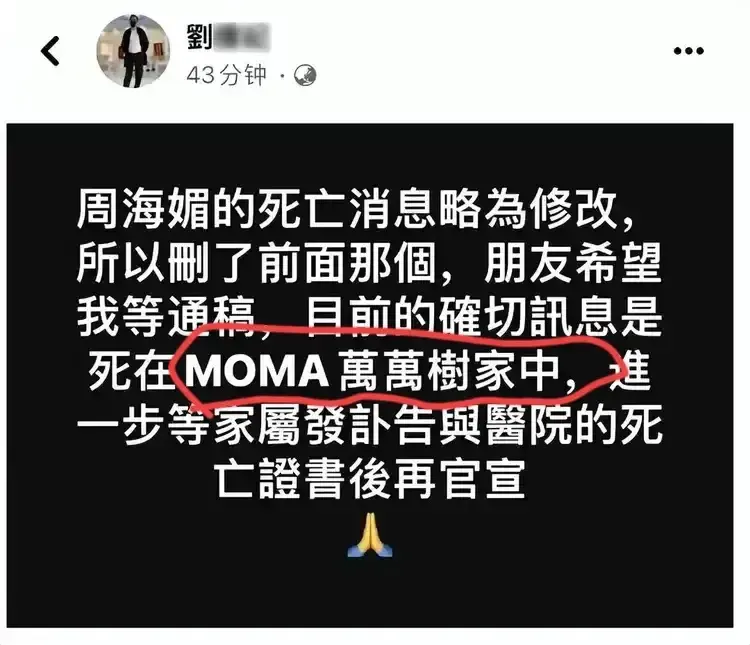Click the word MOMA in post
The image size is (750, 645).
pos(257,371)
